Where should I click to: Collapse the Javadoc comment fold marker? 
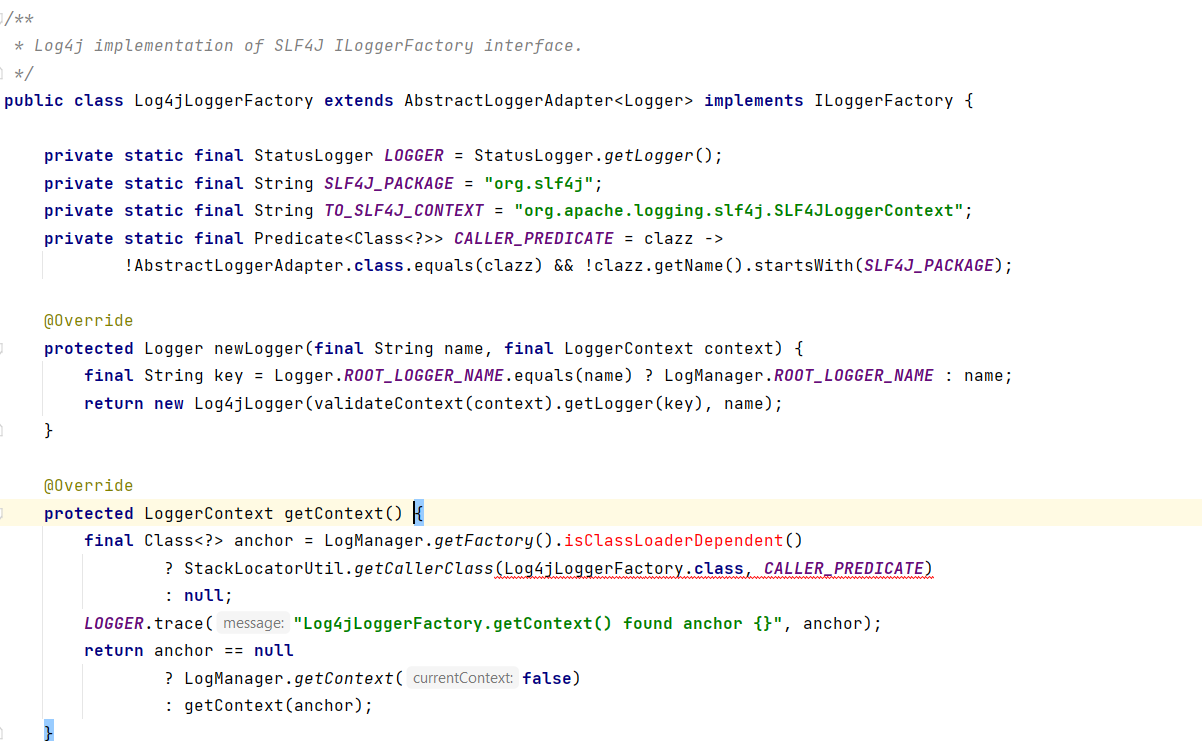coord(2,19)
